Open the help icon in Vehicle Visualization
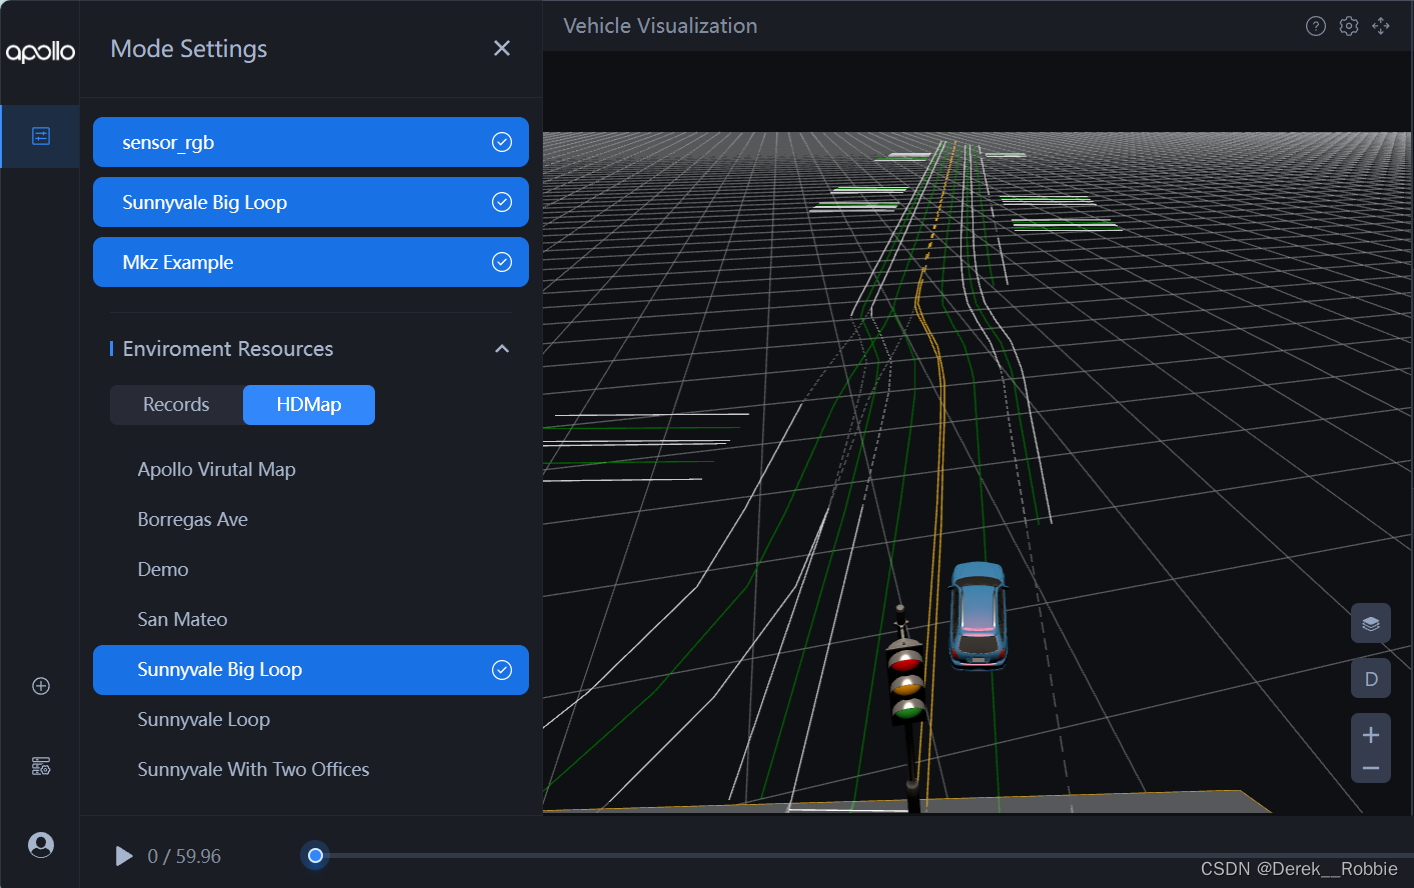The width and height of the screenshot is (1414, 888). coord(1316,26)
